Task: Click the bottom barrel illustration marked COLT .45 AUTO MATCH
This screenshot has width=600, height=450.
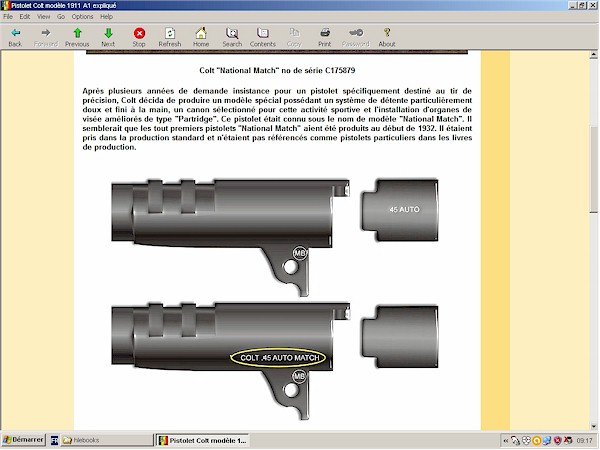Action: (231, 361)
